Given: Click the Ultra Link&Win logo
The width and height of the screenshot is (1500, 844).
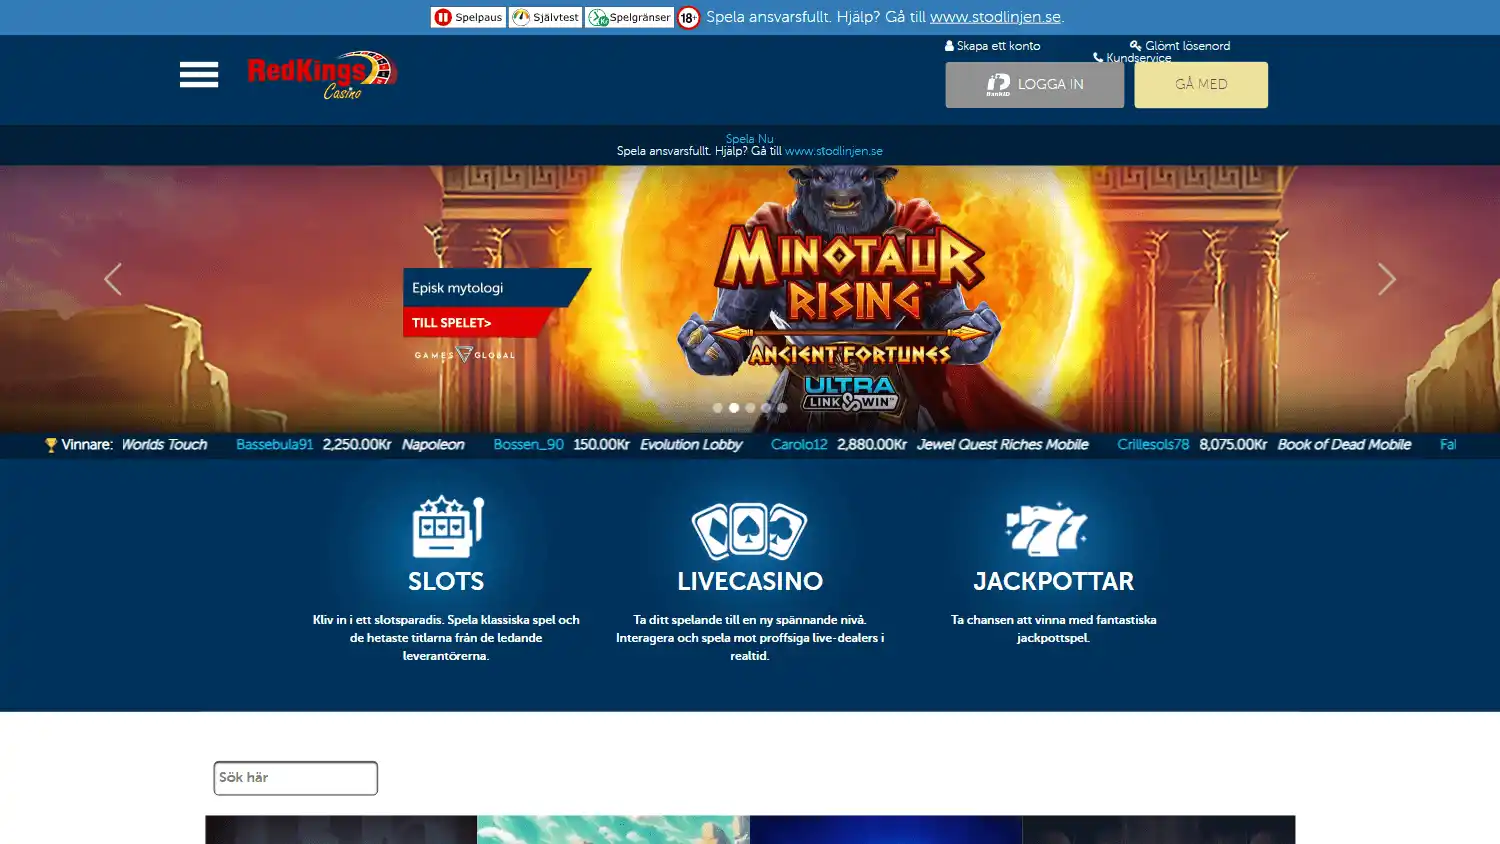Looking at the screenshot, I should tap(850, 394).
